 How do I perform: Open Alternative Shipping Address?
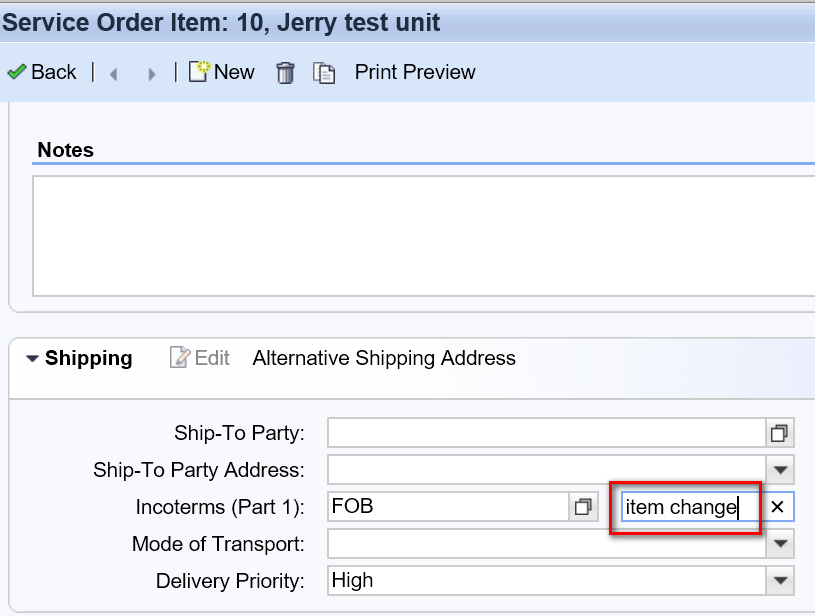(384, 358)
